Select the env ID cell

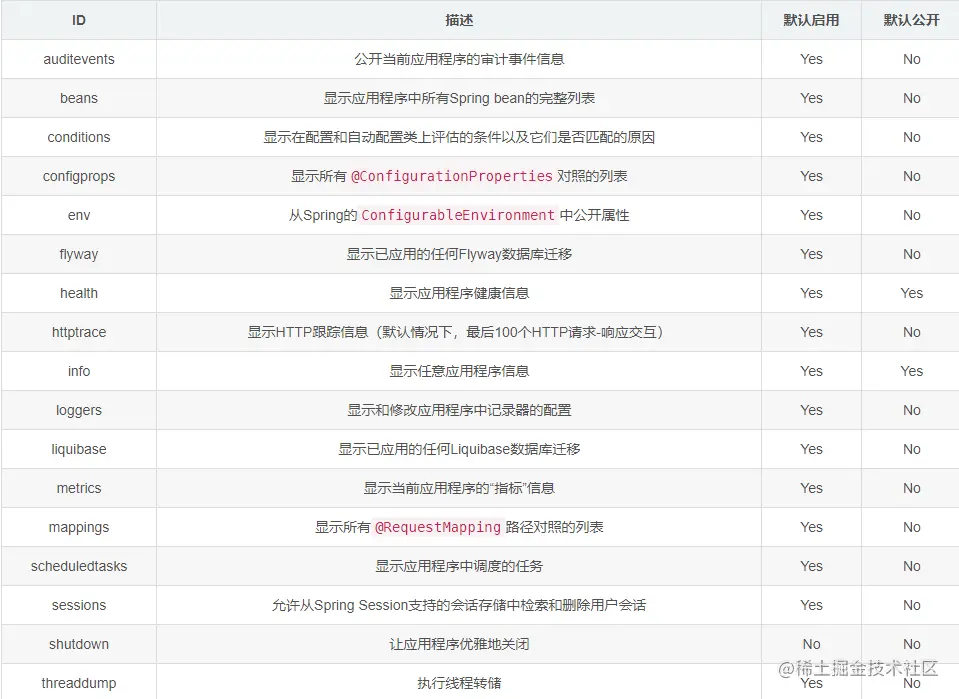pos(79,215)
